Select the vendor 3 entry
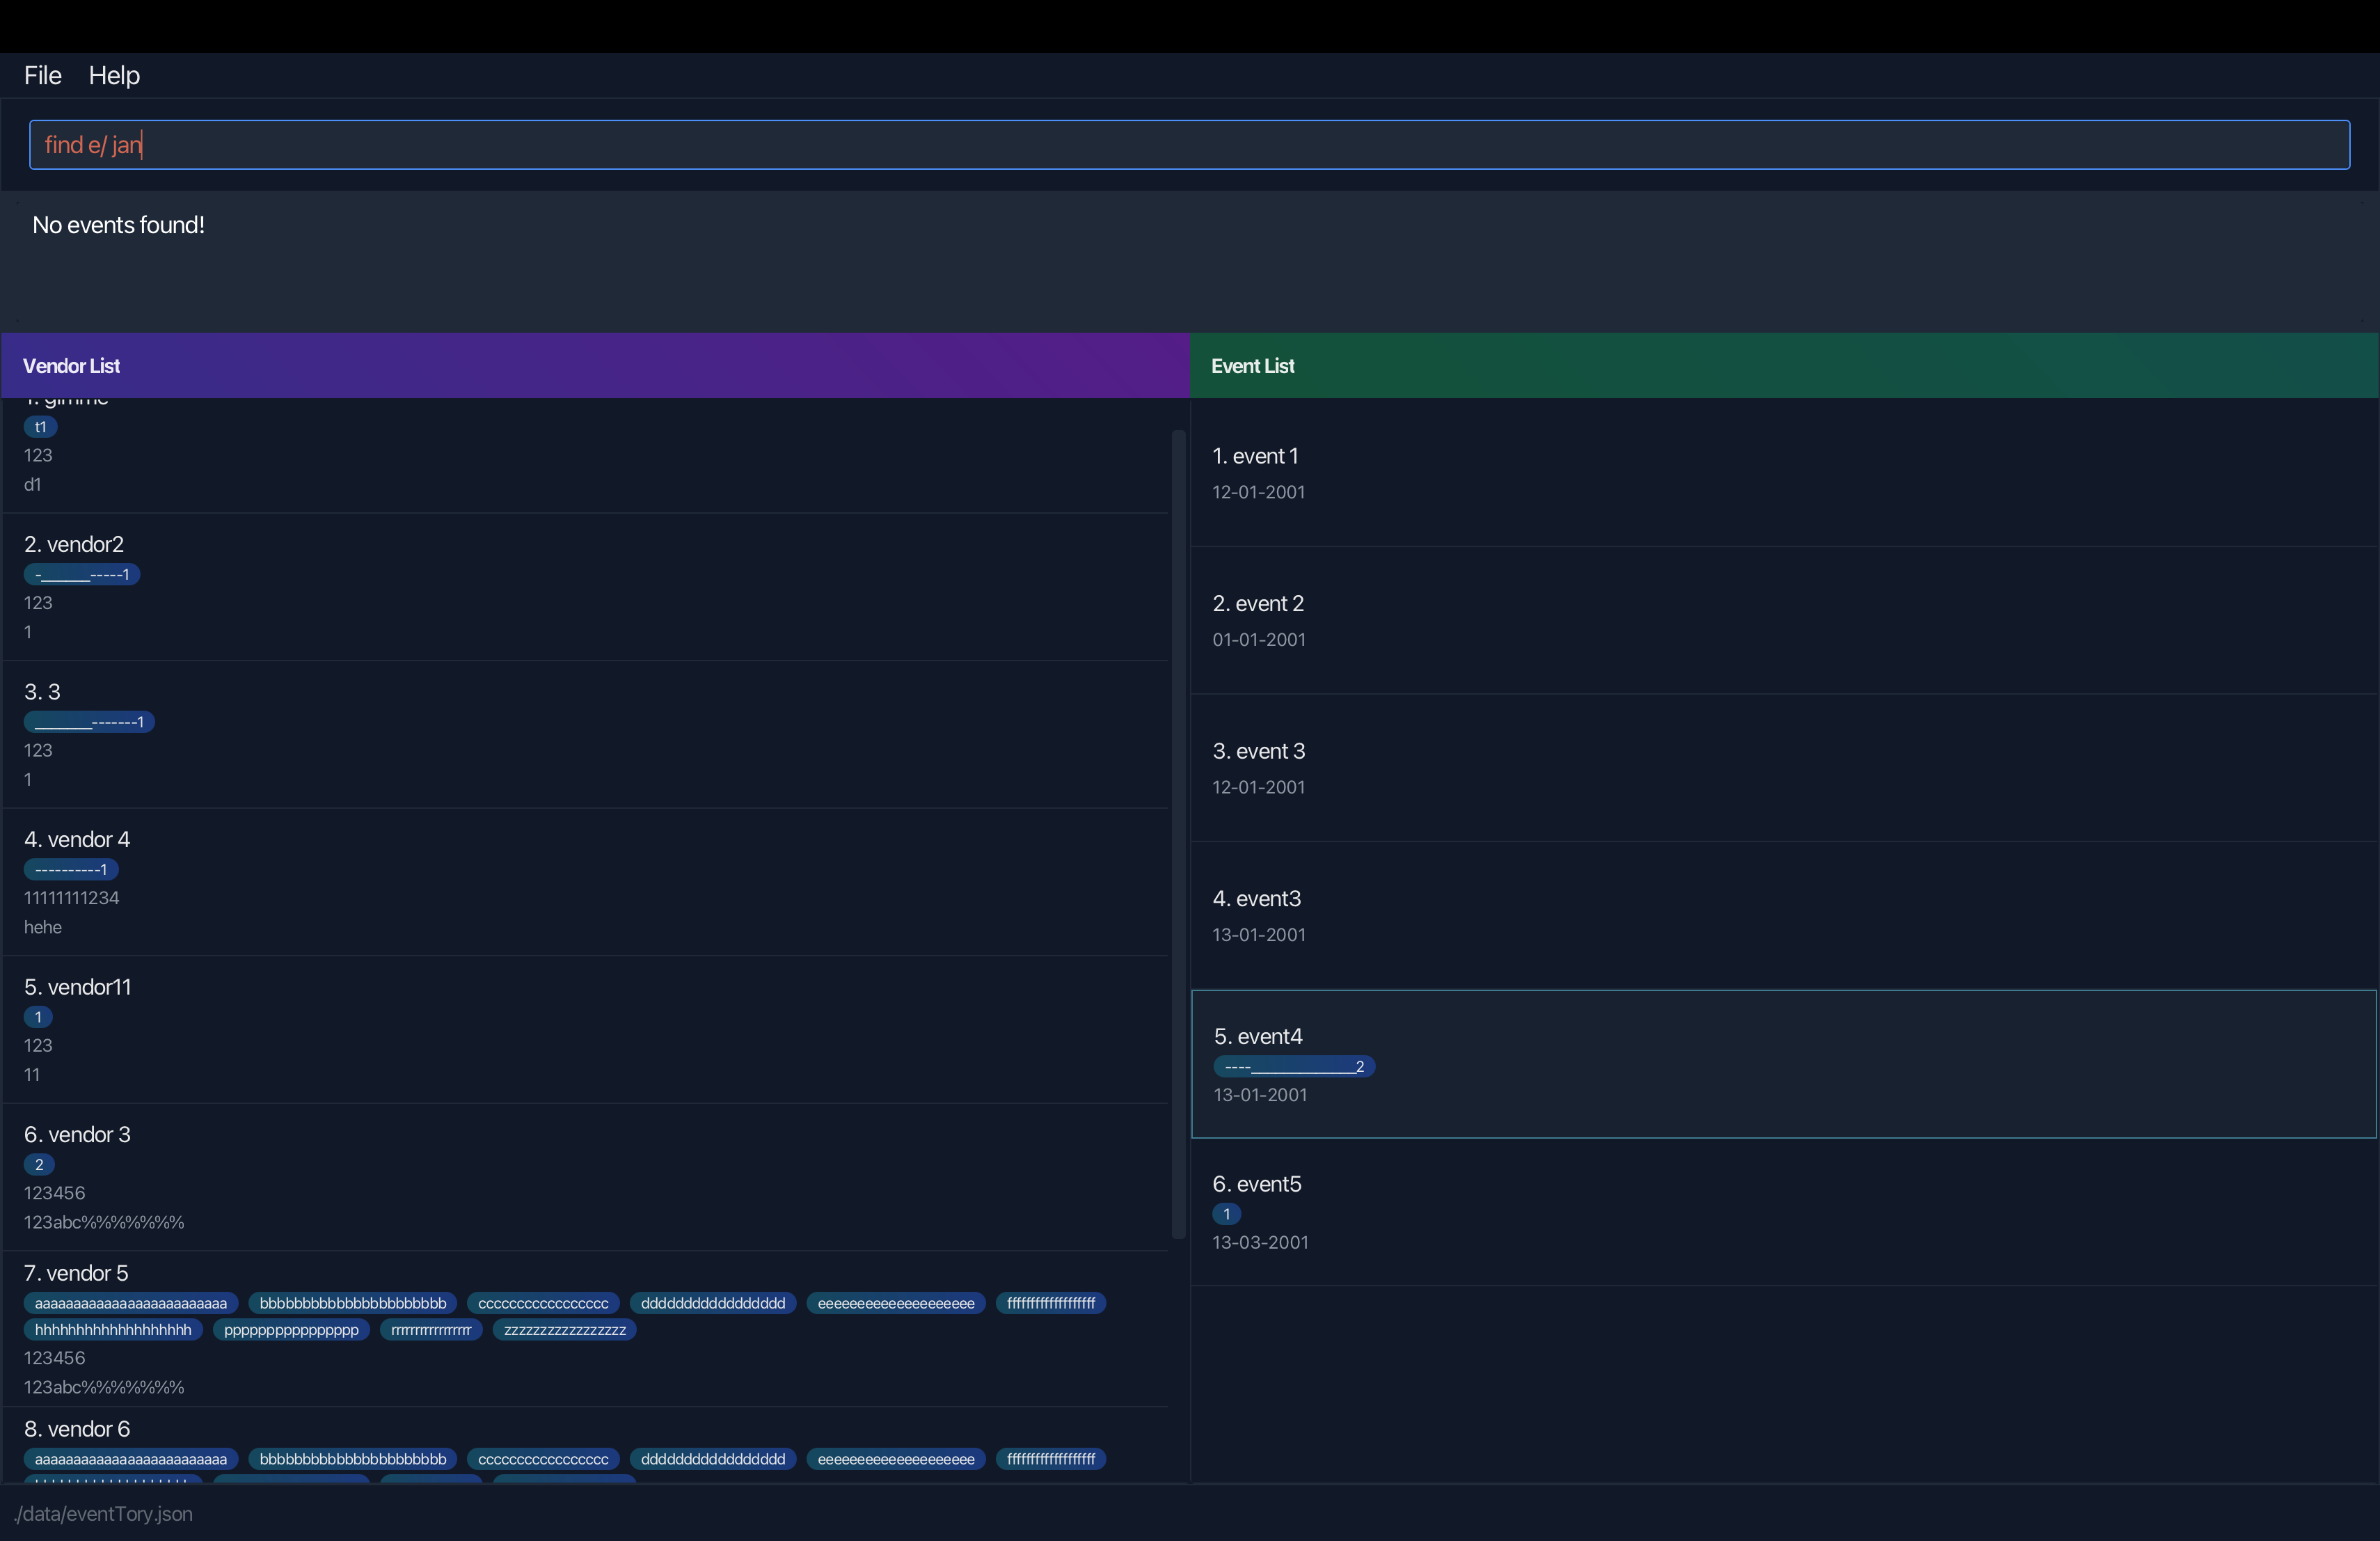Viewport: 2380px width, 1541px height. click(x=585, y=1177)
